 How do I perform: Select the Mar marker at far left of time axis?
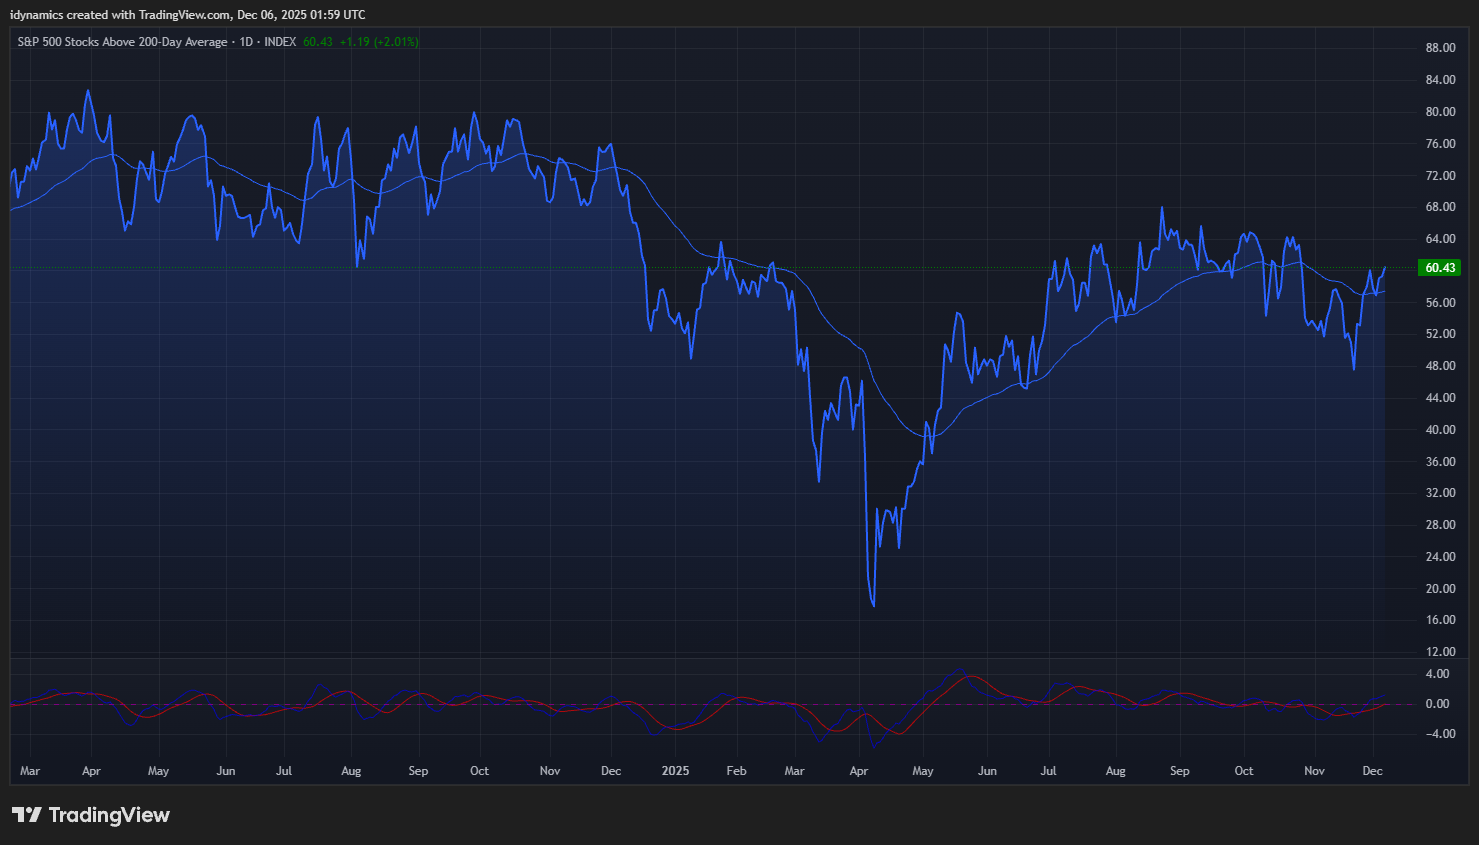30,771
